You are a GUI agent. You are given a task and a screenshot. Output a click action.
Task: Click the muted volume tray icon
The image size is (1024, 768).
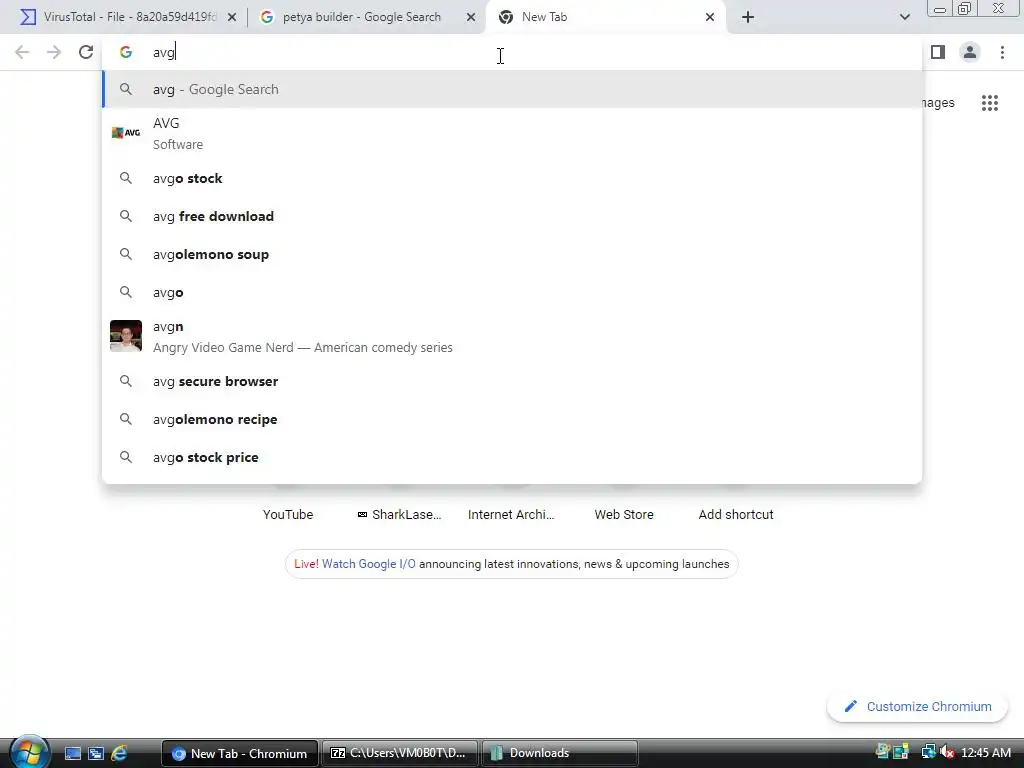pyautogui.click(x=947, y=752)
